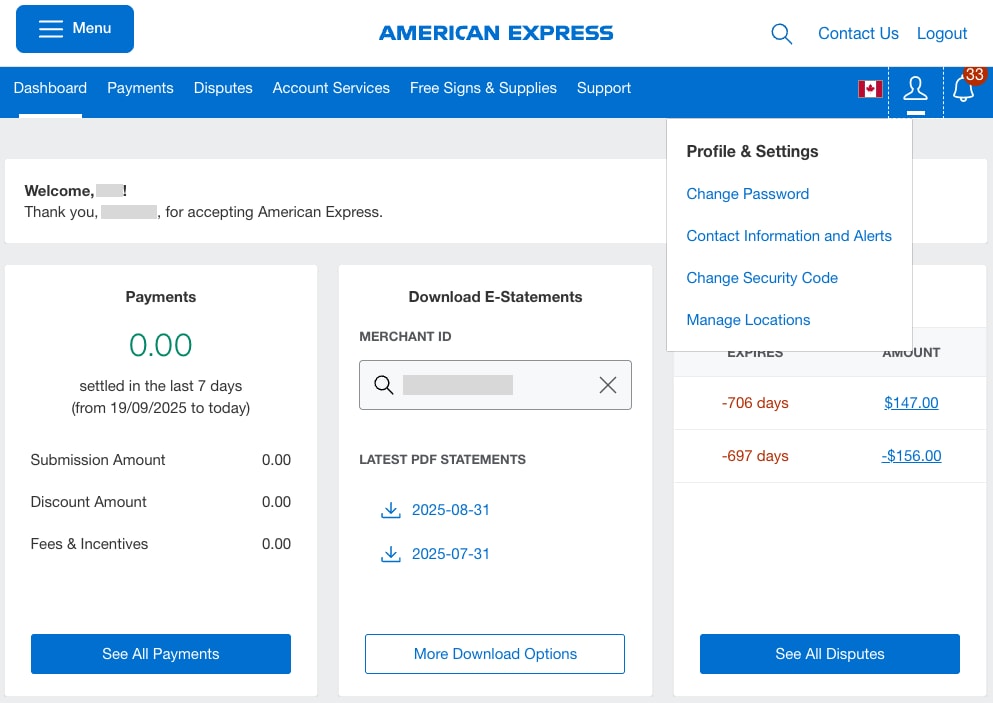The image size is (993, 703).
Task: Click the download icon beside 2025-07-31
Action: tap(391, 554)
